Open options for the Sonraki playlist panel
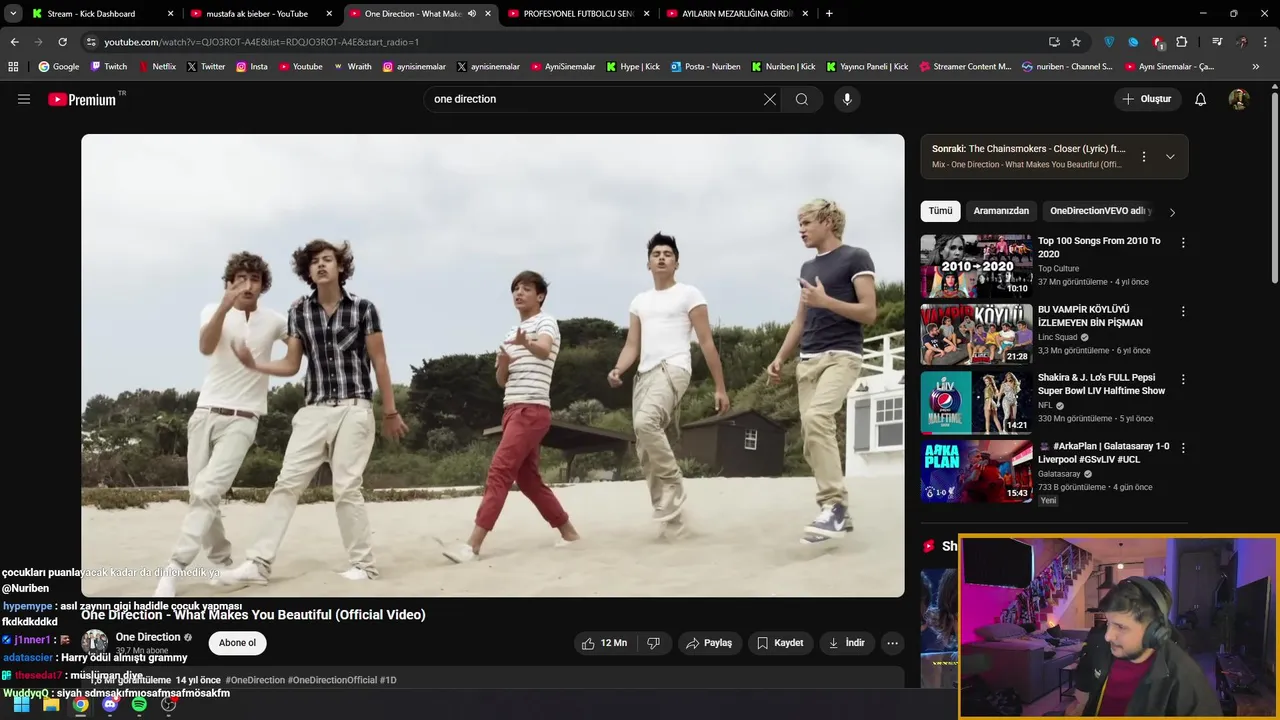The width and height of the screenshot is (1280, 720). point(1144,157)
